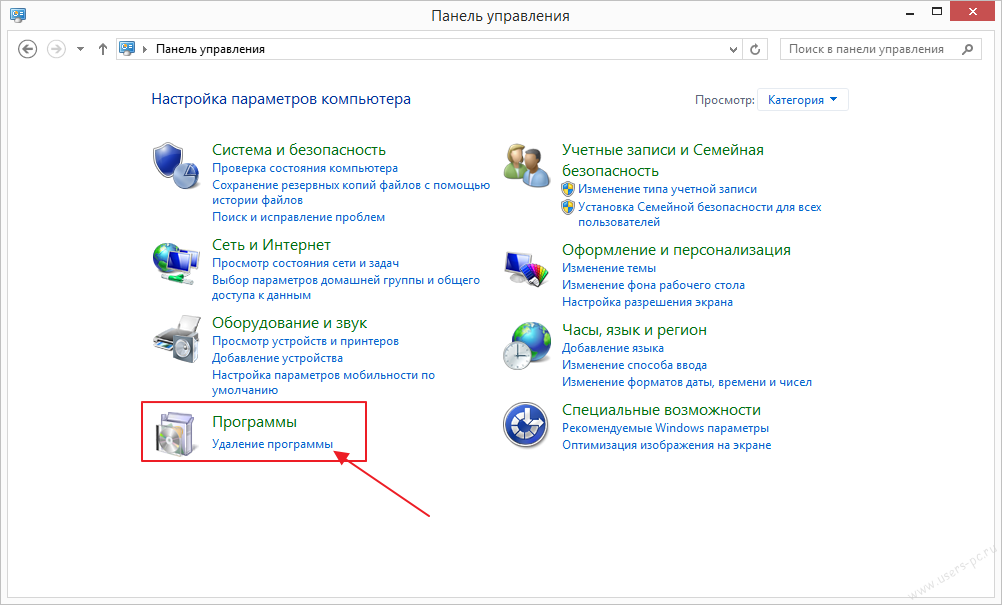Open the Категория view dropdown
Screen dimensions: 1002x605
[803, 100]
